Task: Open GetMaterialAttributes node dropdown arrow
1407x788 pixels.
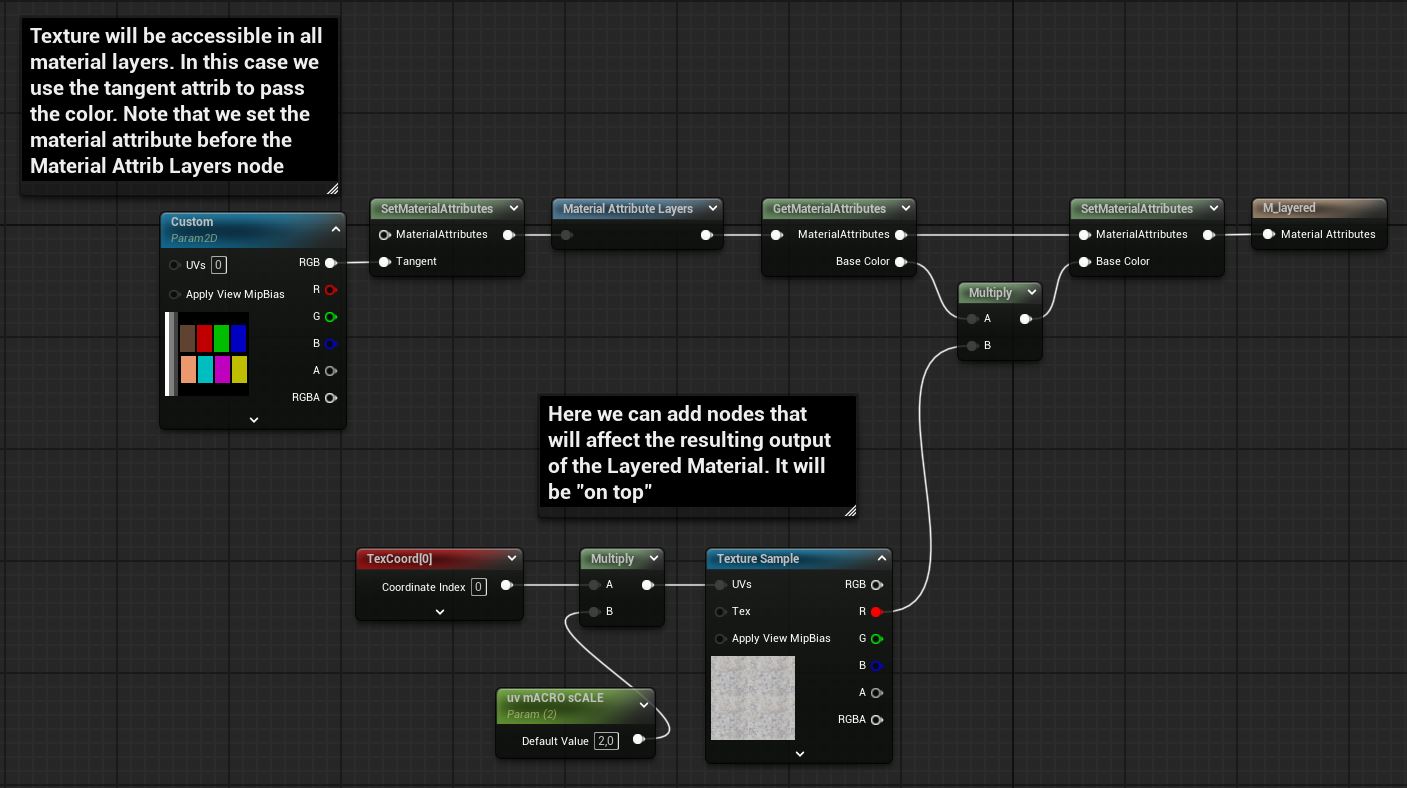Action: click(x=906, y=208)
